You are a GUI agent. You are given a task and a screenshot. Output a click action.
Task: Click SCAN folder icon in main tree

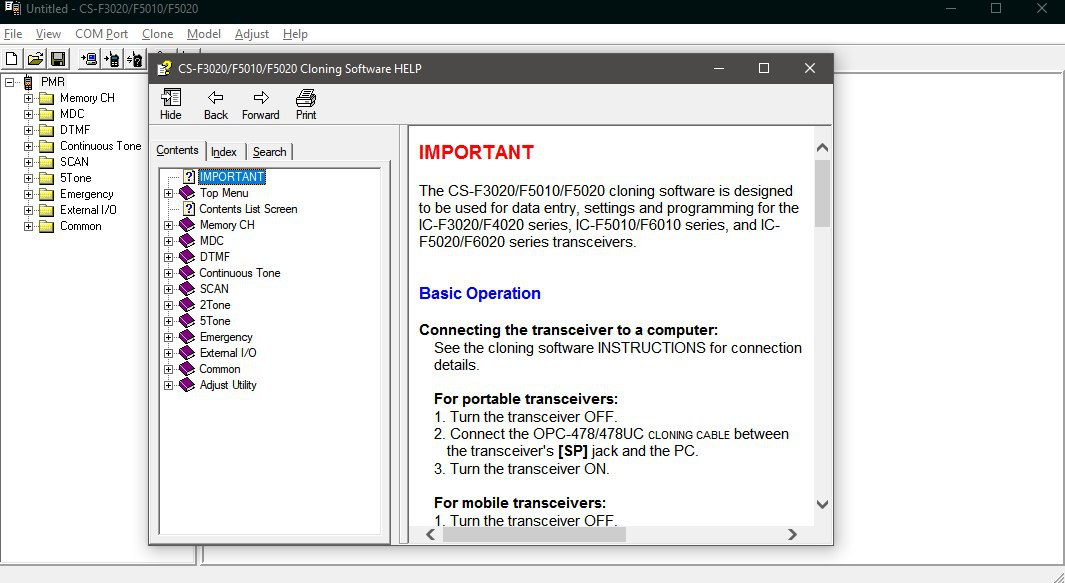point(46,162)
